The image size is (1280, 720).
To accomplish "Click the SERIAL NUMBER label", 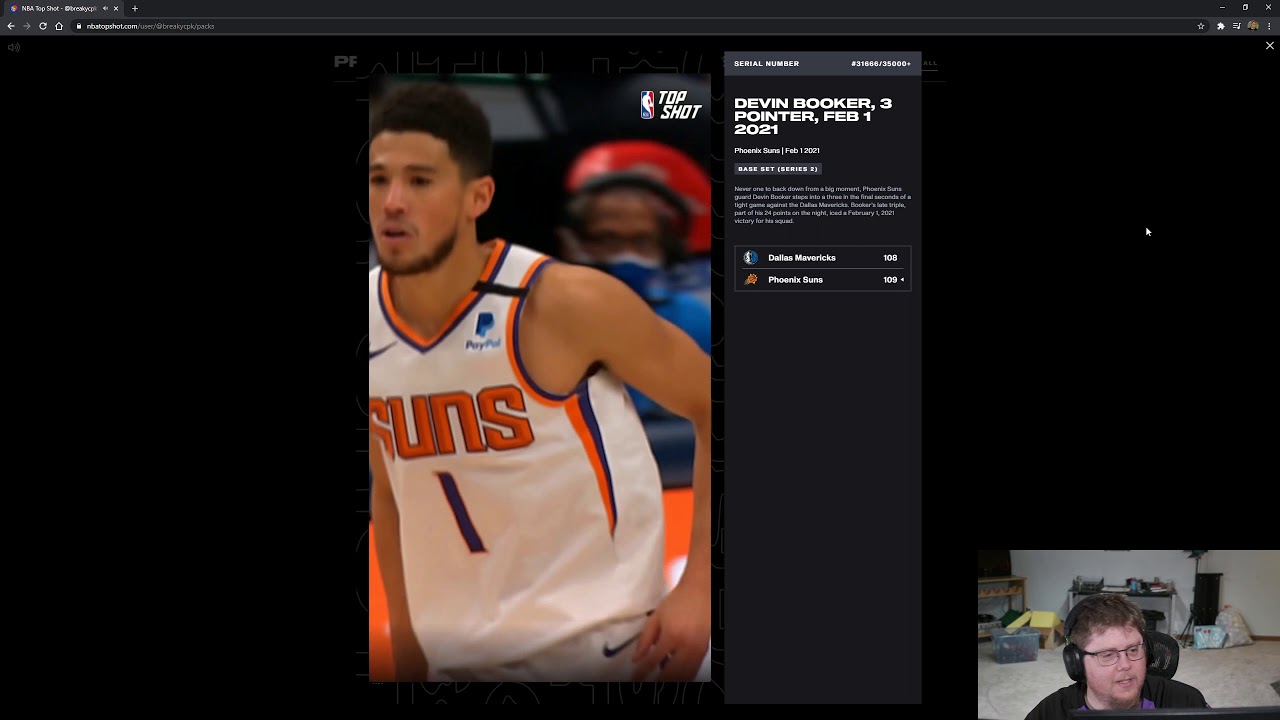I will tap(766, 63).
